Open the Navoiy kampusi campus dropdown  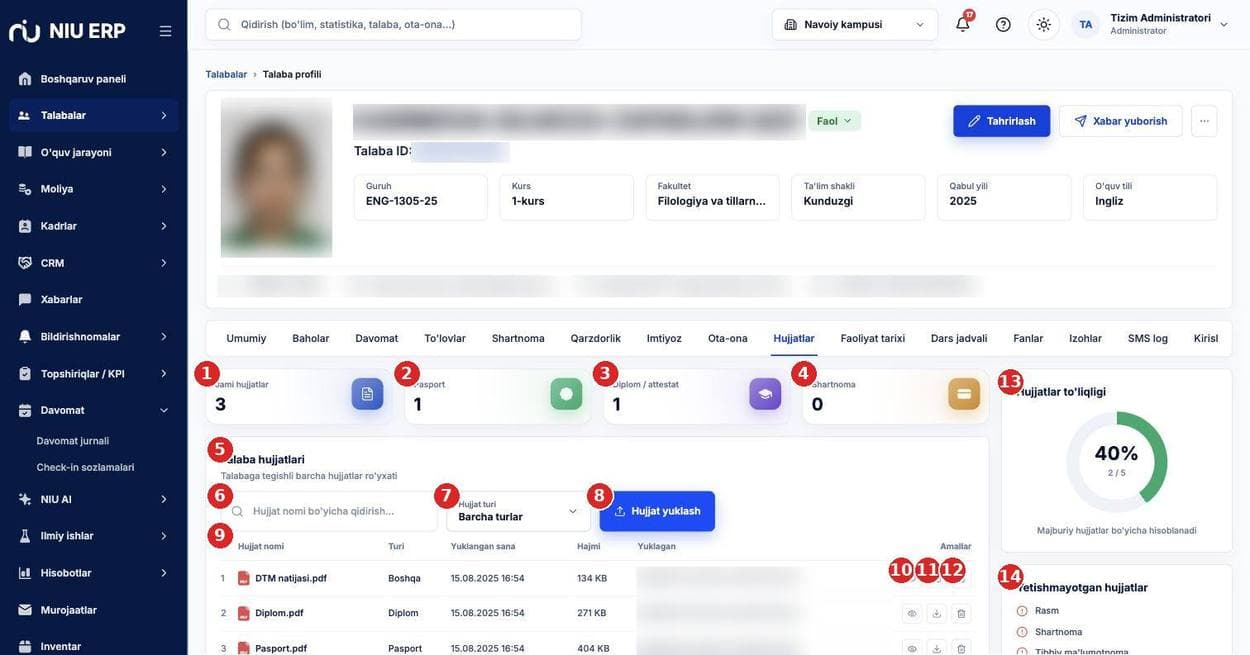click(x=855, y=24)
